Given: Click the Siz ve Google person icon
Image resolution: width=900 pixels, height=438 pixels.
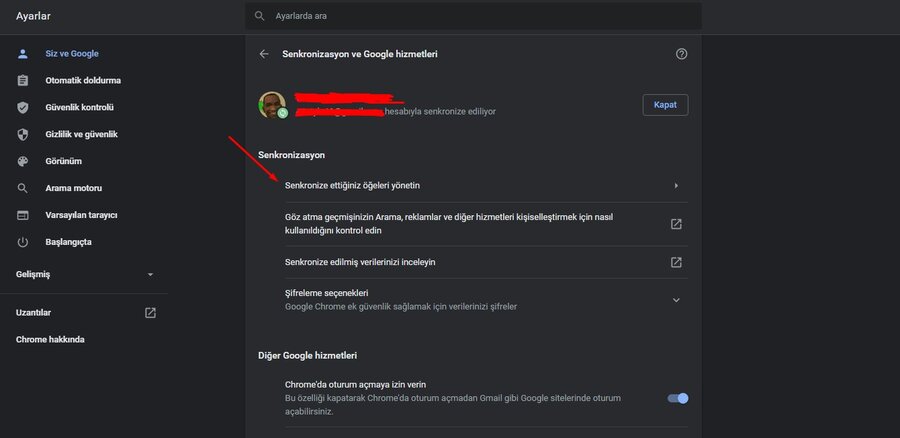Looking at the screenshot, I should pyautogui.click(x=23, y=54).
